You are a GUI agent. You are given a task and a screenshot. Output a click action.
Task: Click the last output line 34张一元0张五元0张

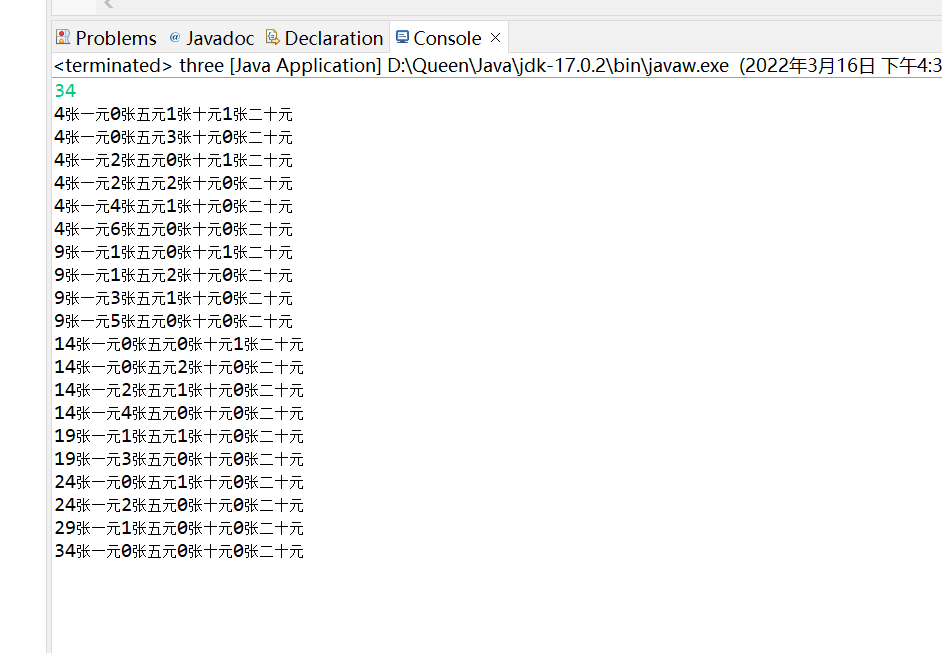click(x=179, y=550)
